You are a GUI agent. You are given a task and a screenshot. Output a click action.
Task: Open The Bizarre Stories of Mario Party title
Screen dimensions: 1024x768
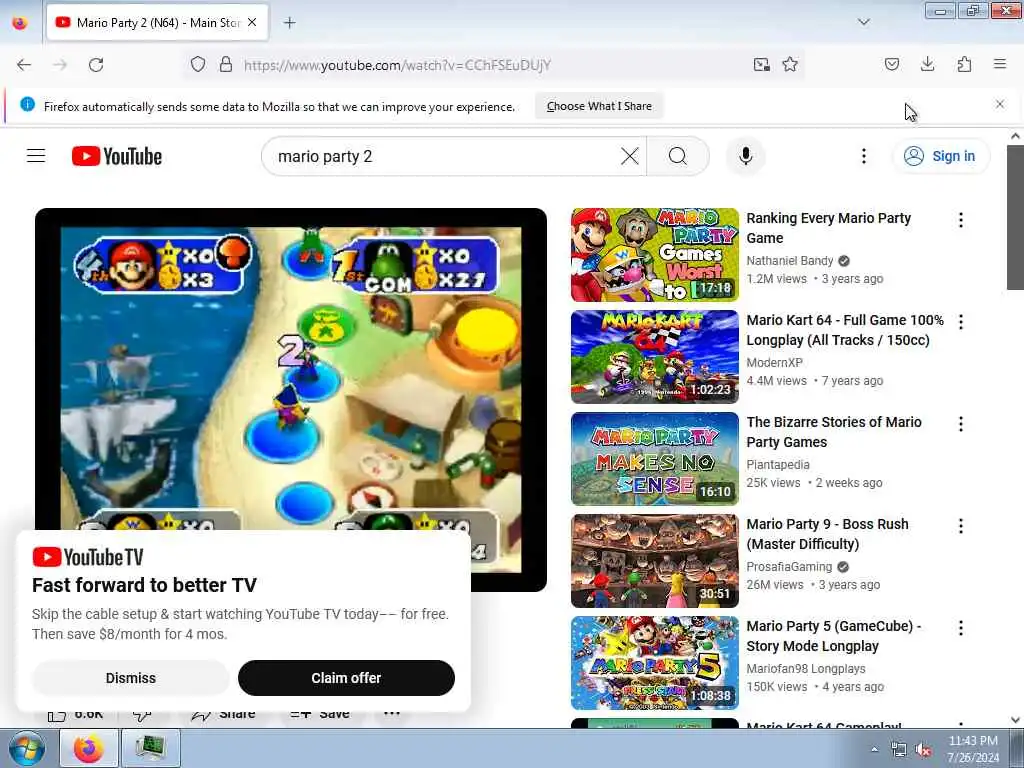point(834,432)
